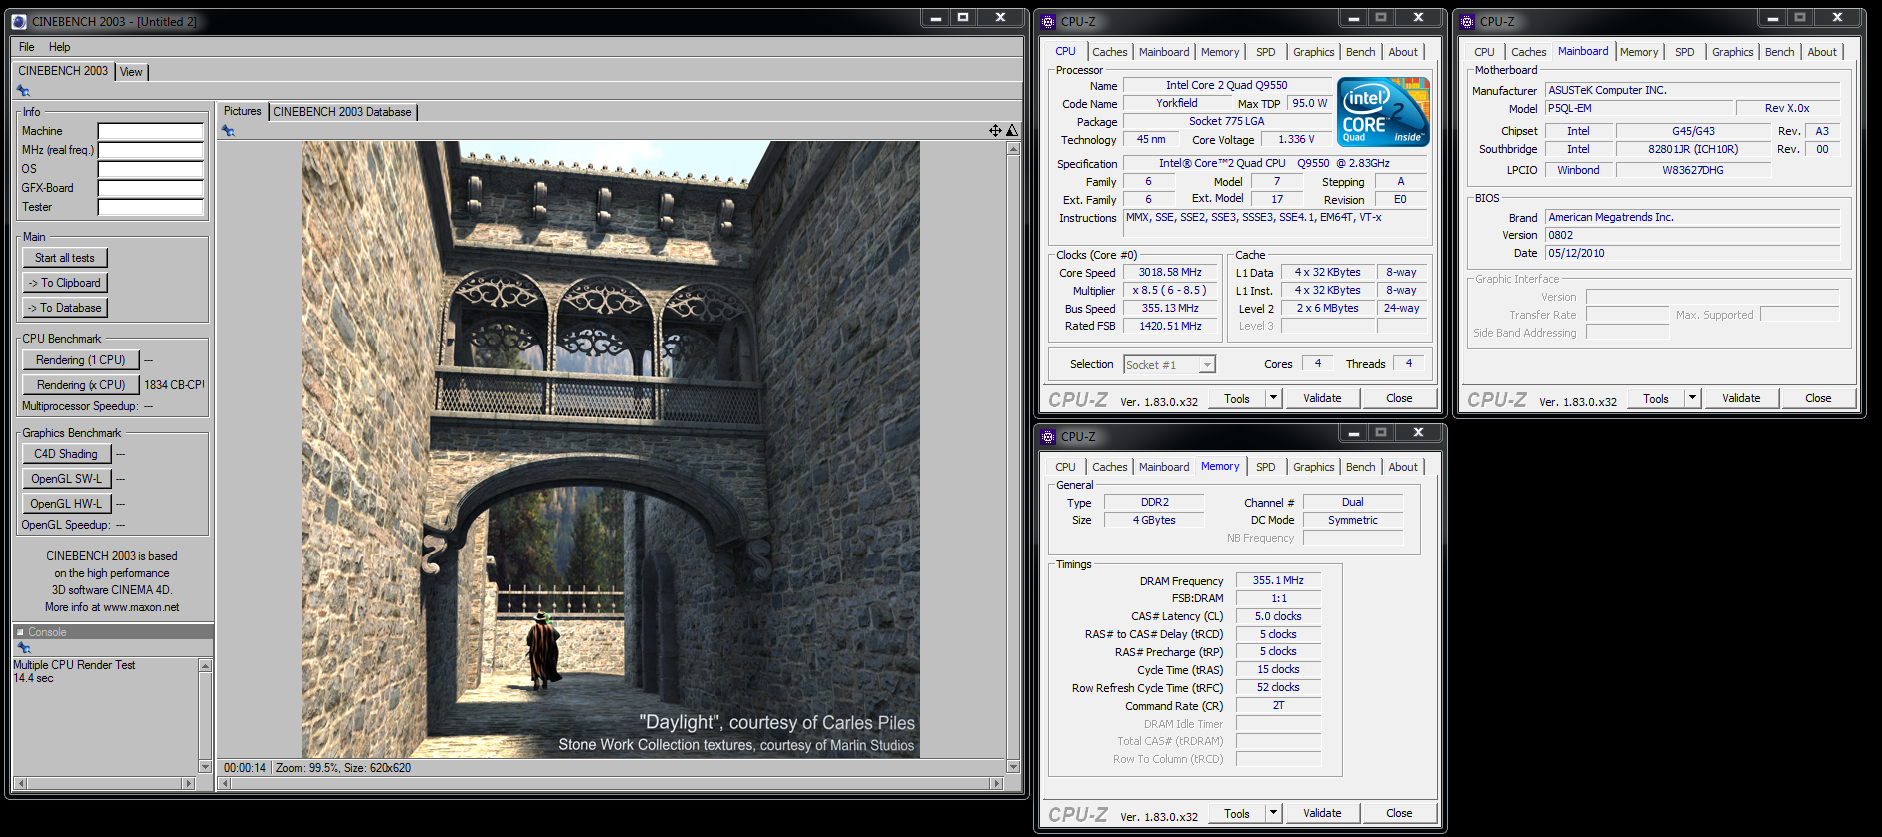Image resolution: width=1882 pixels, height=837 pixels.
Task: Open the Tools dropdown arrow in the Memory CPU-Z window
Action: (1273, 813)
